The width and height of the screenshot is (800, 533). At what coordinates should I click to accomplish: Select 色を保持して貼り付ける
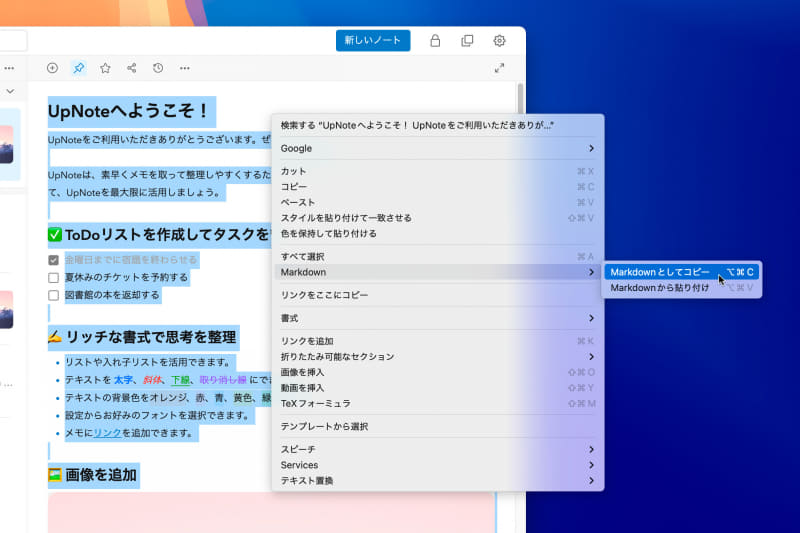(x=438, y=234)
